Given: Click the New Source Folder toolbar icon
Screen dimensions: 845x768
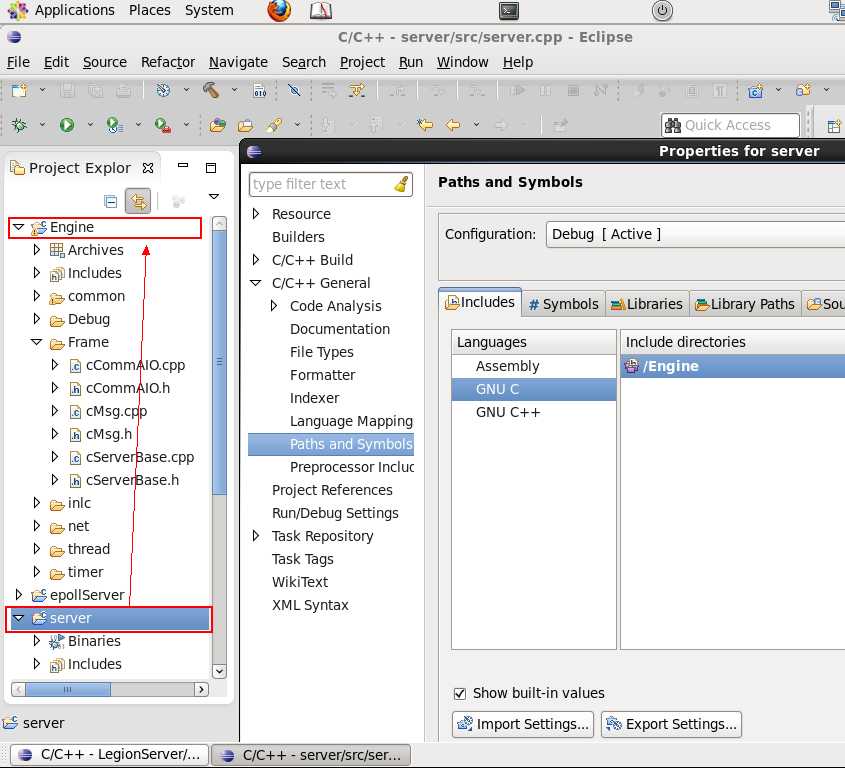Looking at the screenshot, I should (804, 89).
